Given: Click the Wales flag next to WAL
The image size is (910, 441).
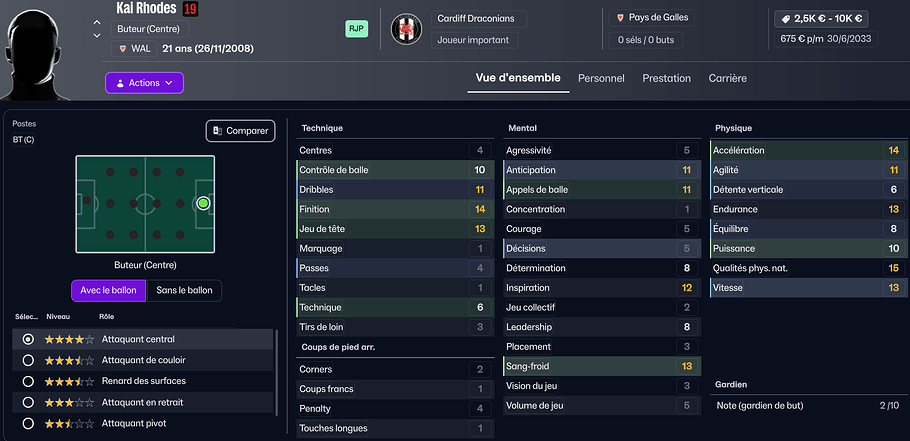Looking at the screenshot, I should click(x=122, y=47).
